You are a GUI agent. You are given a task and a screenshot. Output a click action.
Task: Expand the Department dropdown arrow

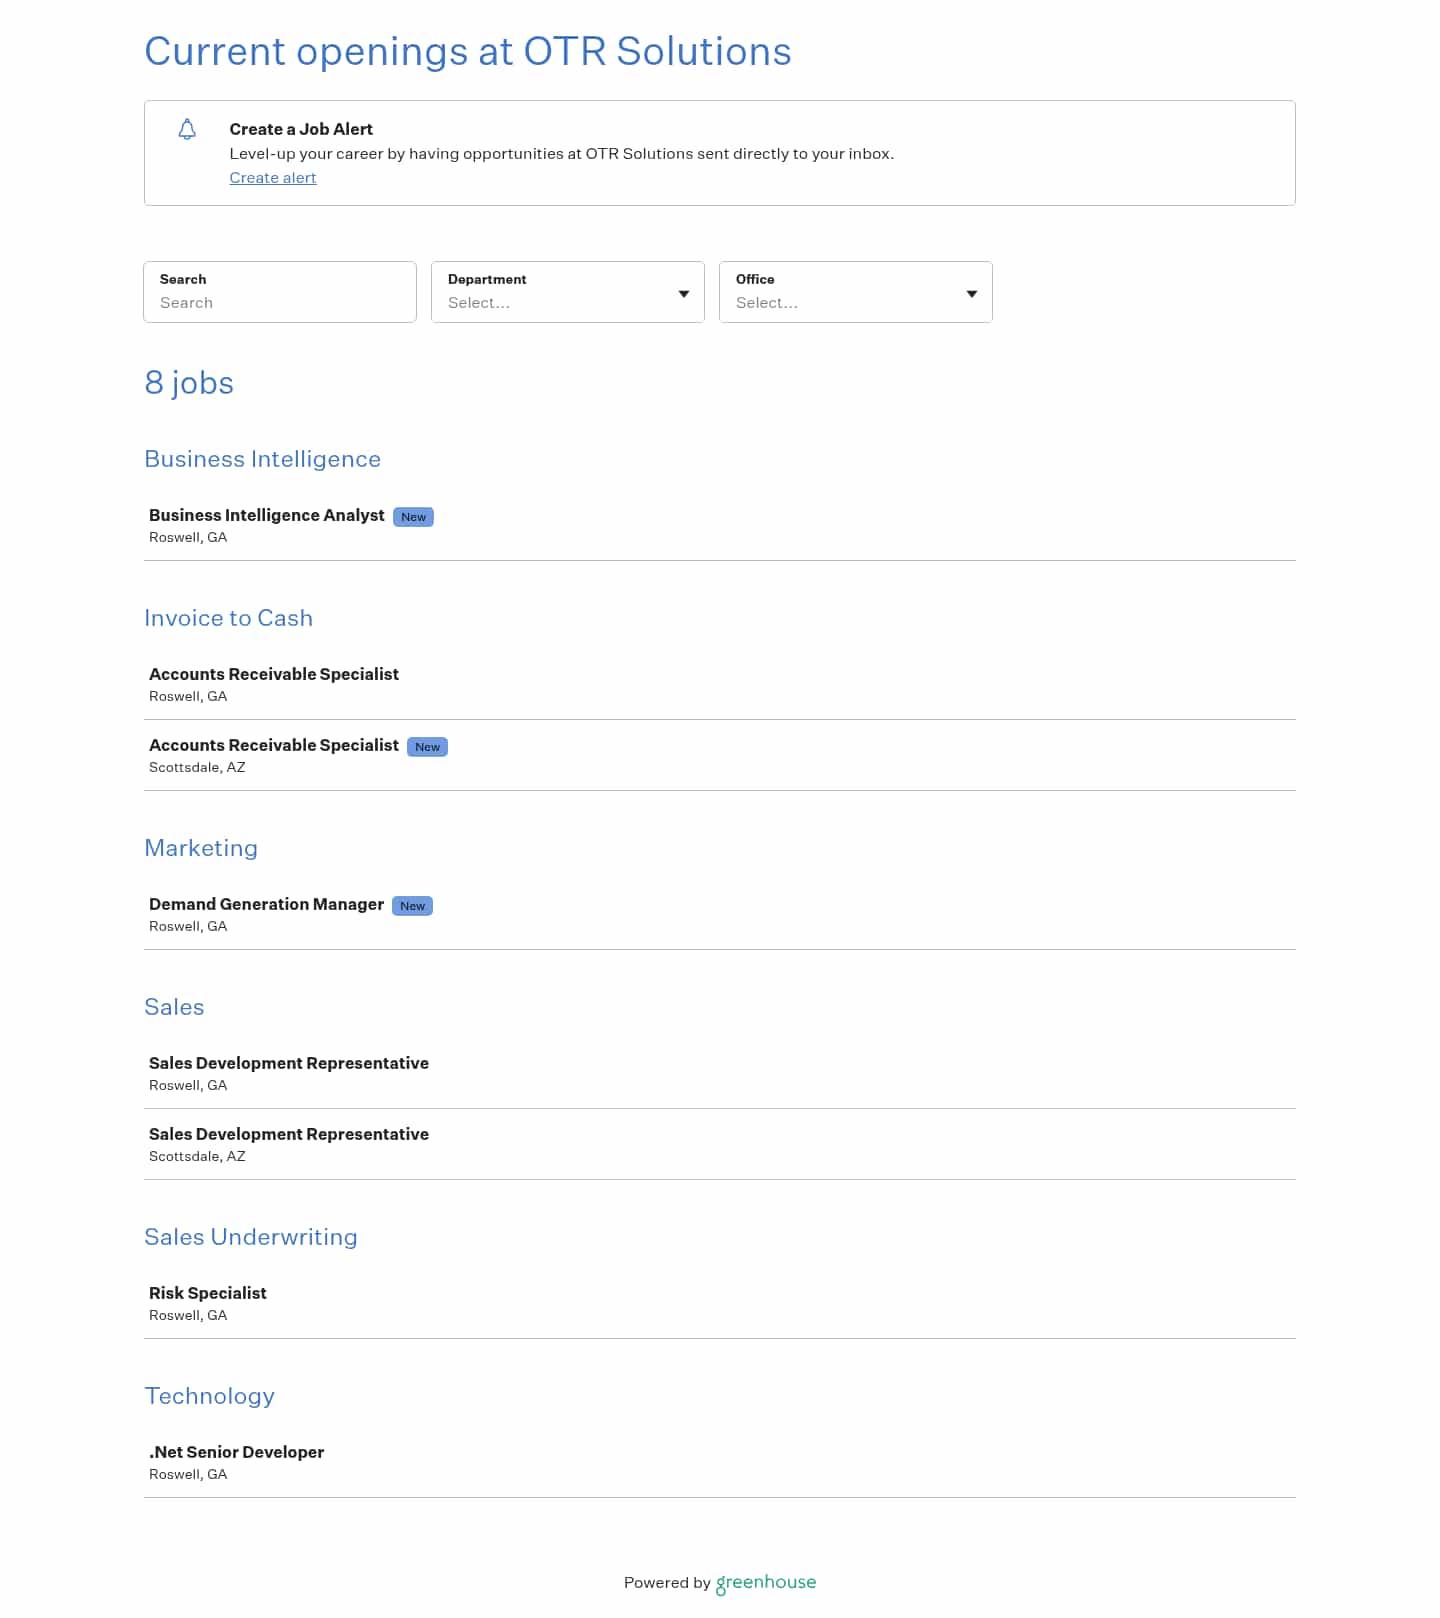(x=684, y=294)
